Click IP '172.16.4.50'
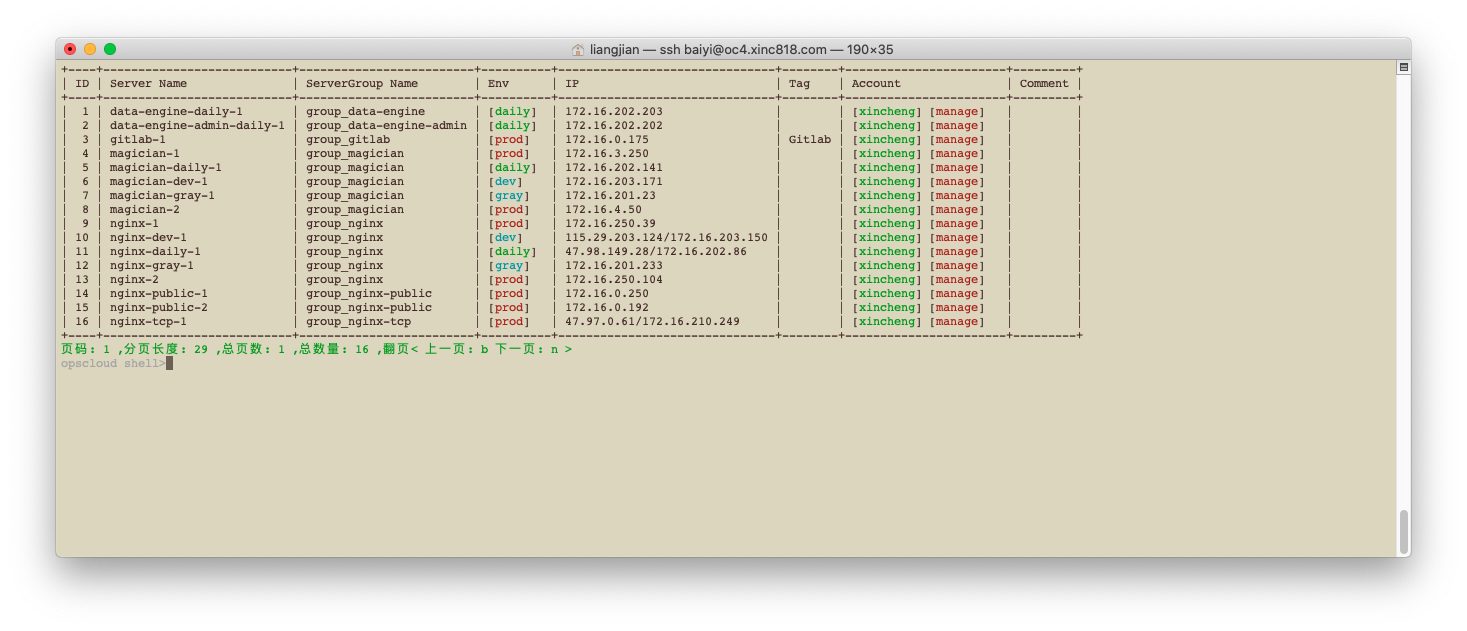The width and height of the screenshot is (1467, 631). click(x=603, y=210)
